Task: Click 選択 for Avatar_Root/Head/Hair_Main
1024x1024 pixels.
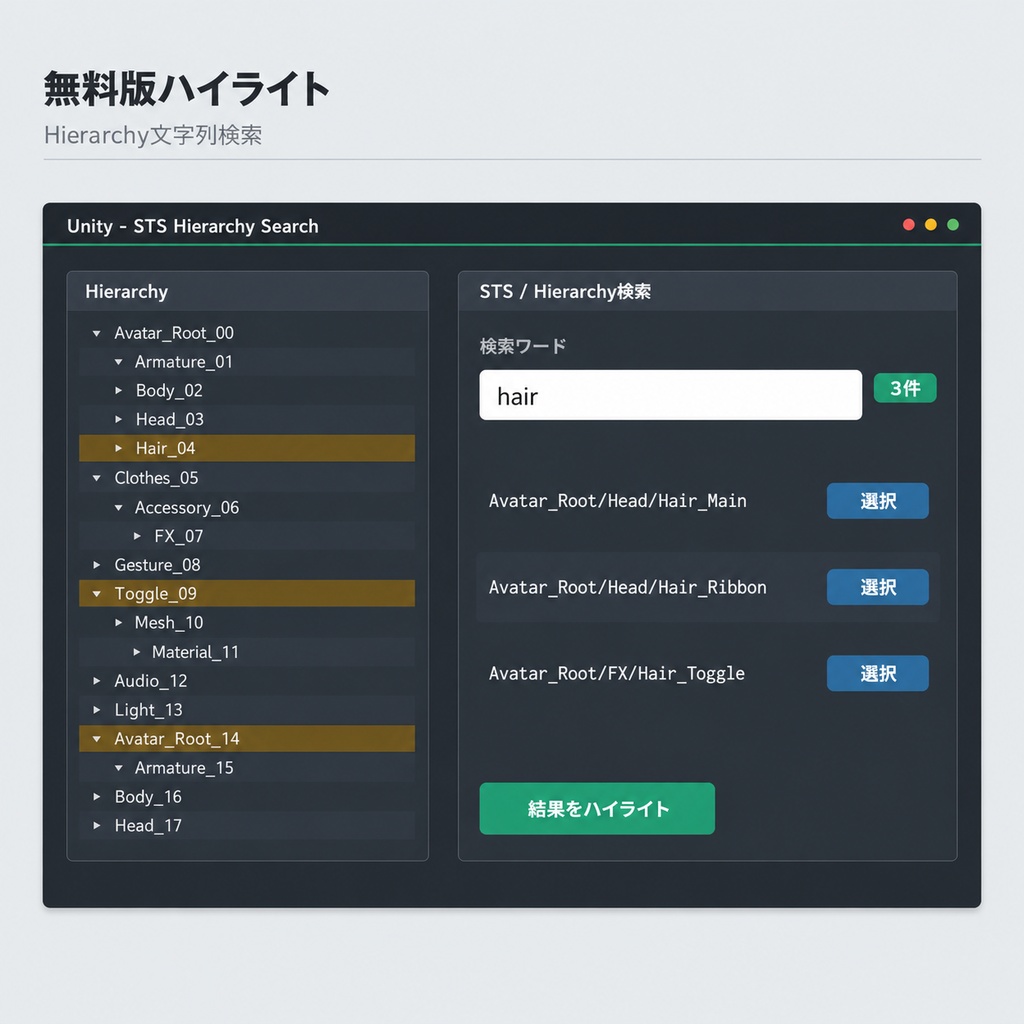Action: click(878, 501)
